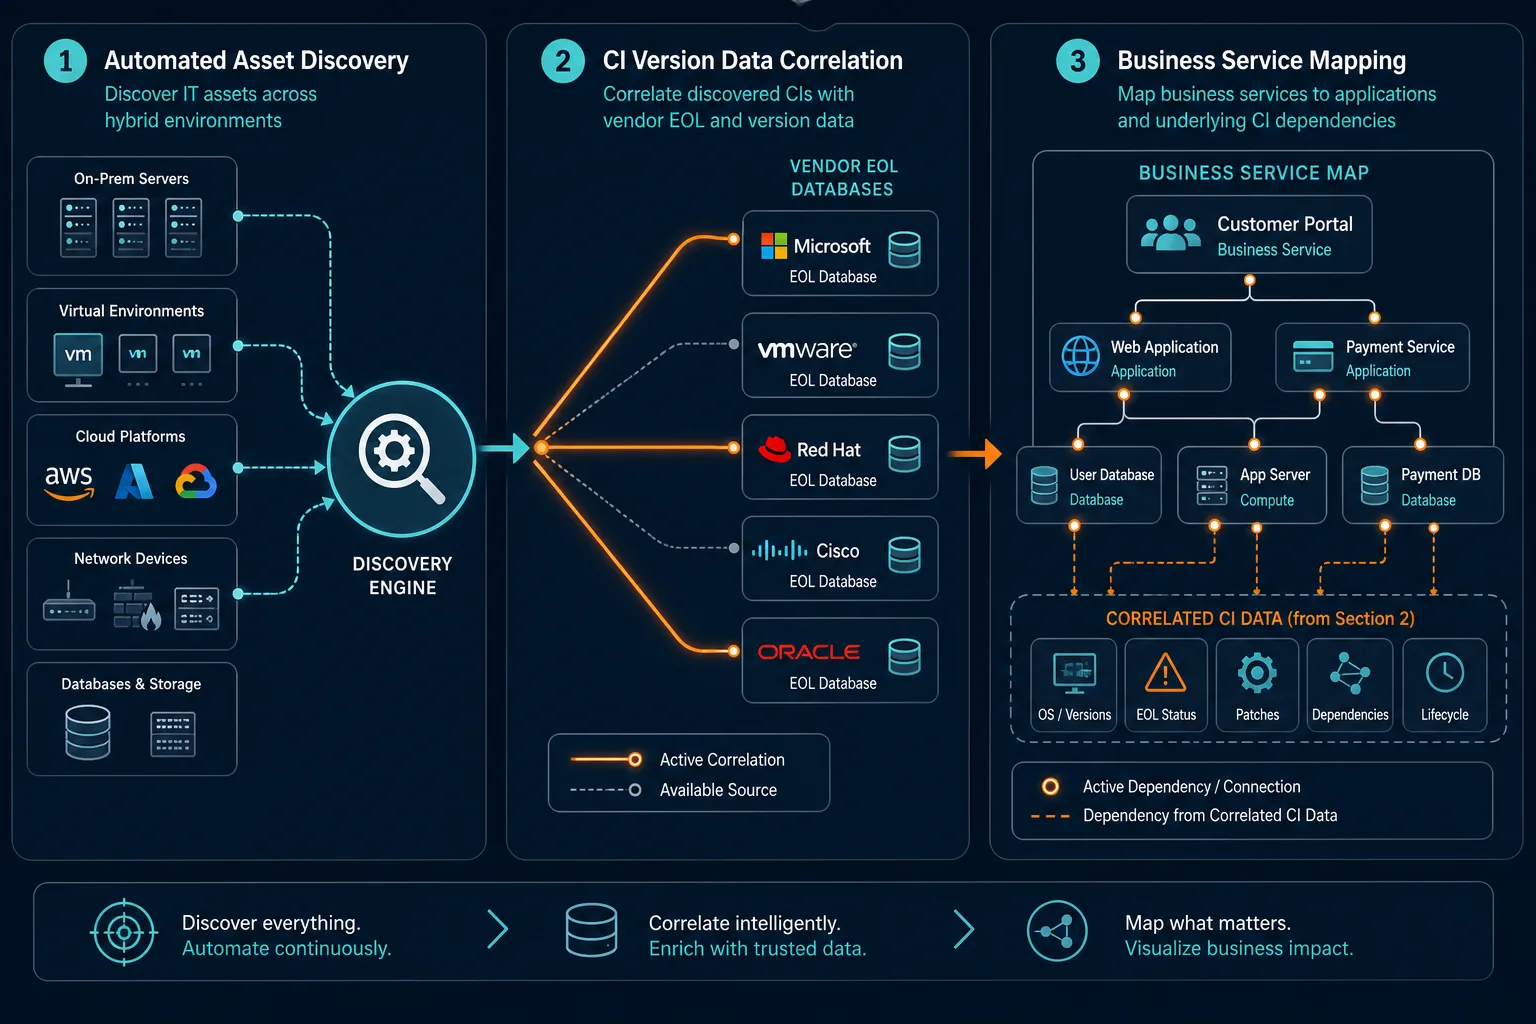Click the text Automate continuously.
Screen dimensions: 1536x1024
coord(286,949)
